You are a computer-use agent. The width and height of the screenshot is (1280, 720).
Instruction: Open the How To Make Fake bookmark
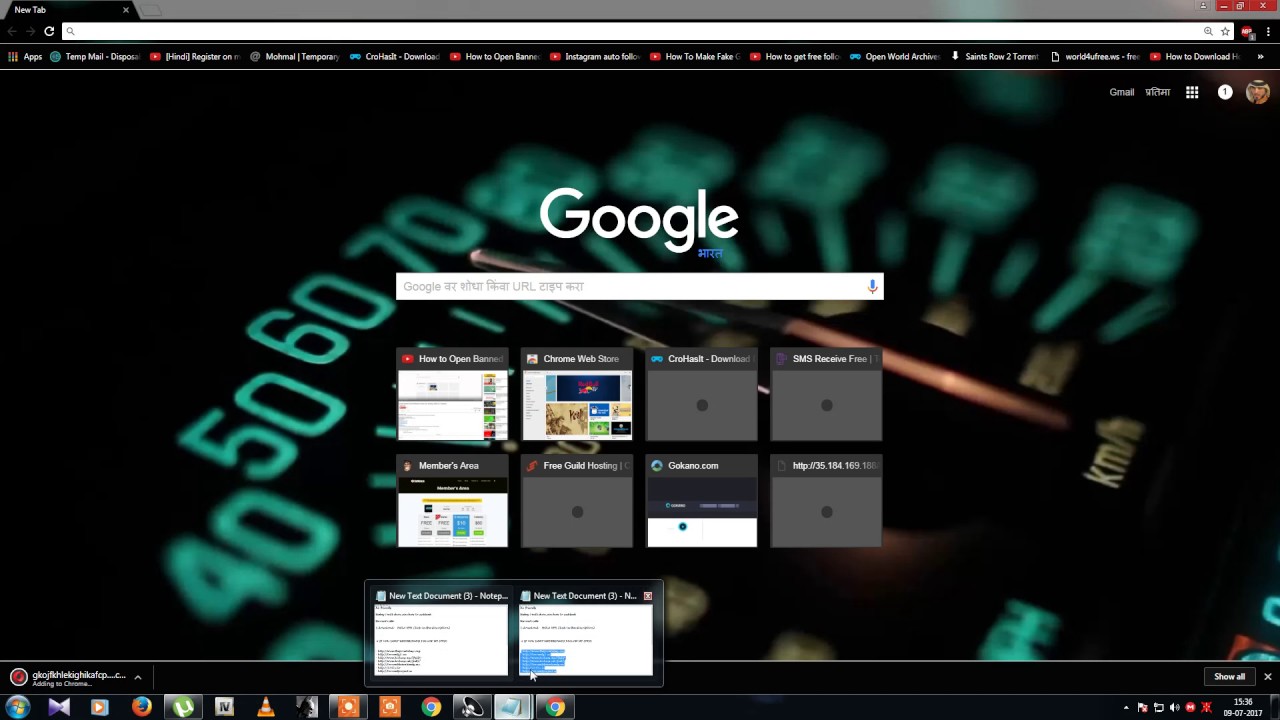(695, 57)
